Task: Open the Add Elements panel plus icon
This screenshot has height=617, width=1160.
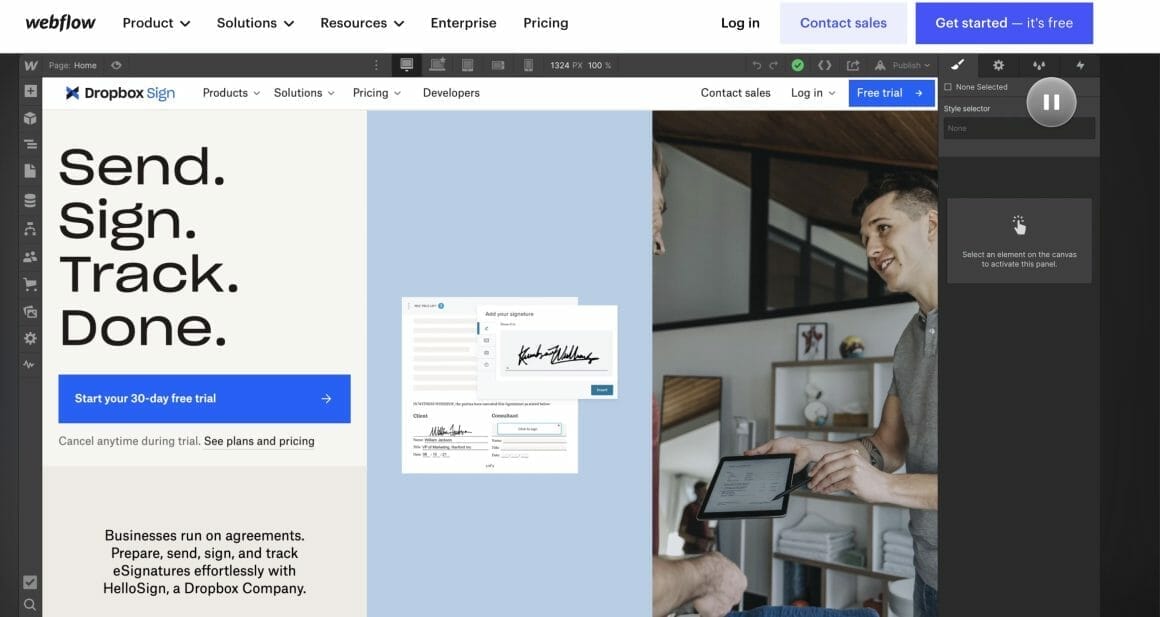Action: [x=30, y=91]
